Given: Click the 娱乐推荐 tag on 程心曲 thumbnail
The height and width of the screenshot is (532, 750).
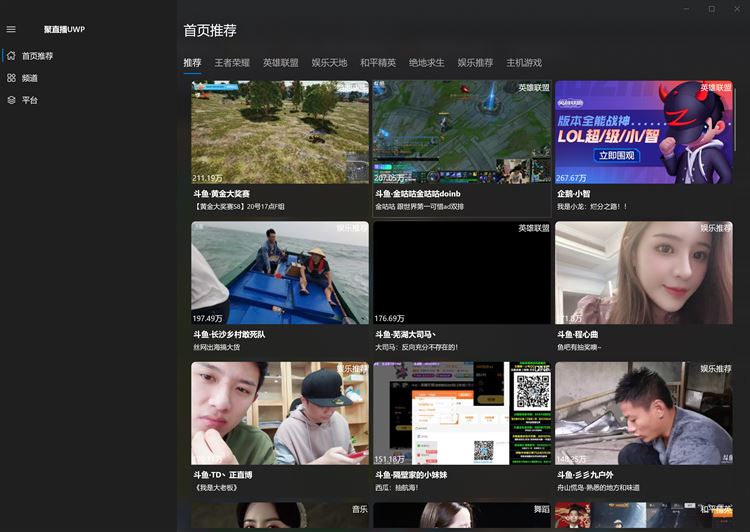Looking at the screenshot, I should click(716, 228).
